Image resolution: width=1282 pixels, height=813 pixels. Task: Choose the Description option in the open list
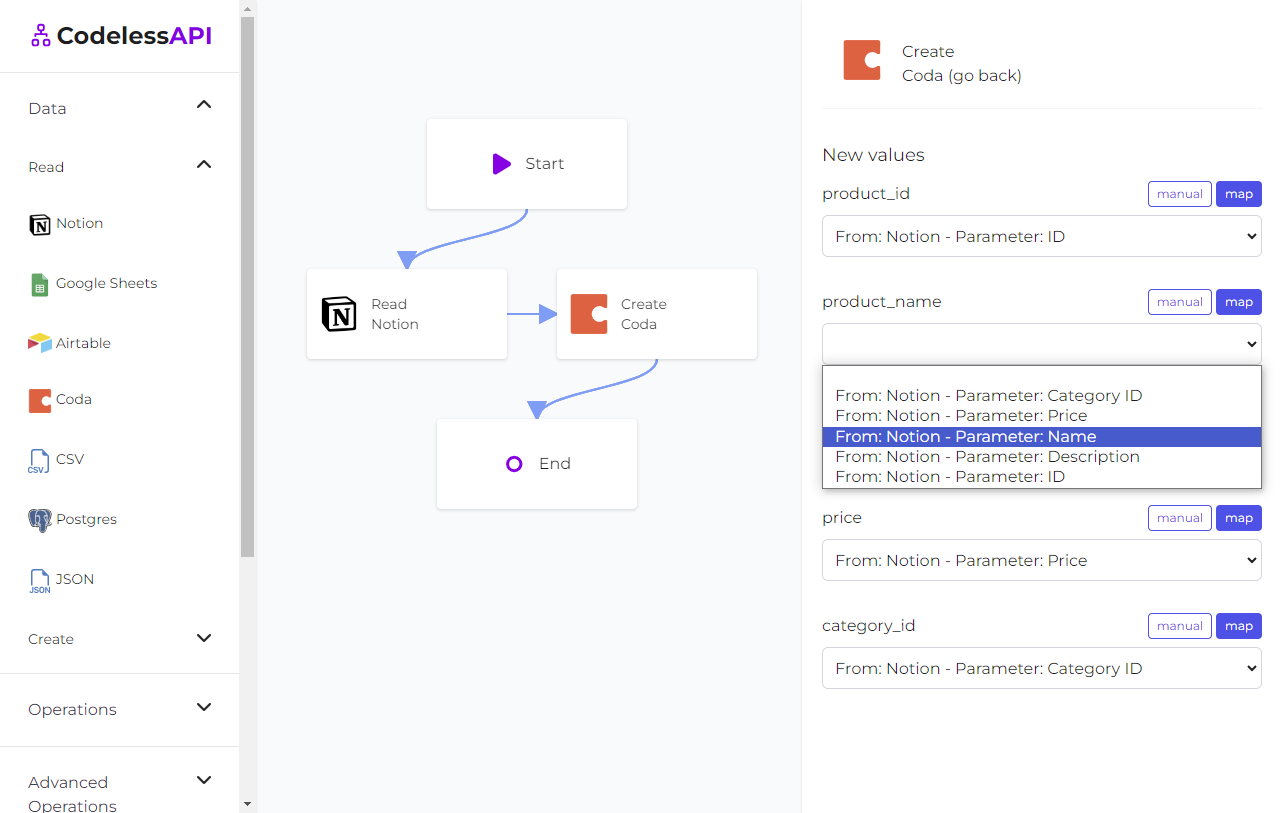click(x=1041, y=457)
